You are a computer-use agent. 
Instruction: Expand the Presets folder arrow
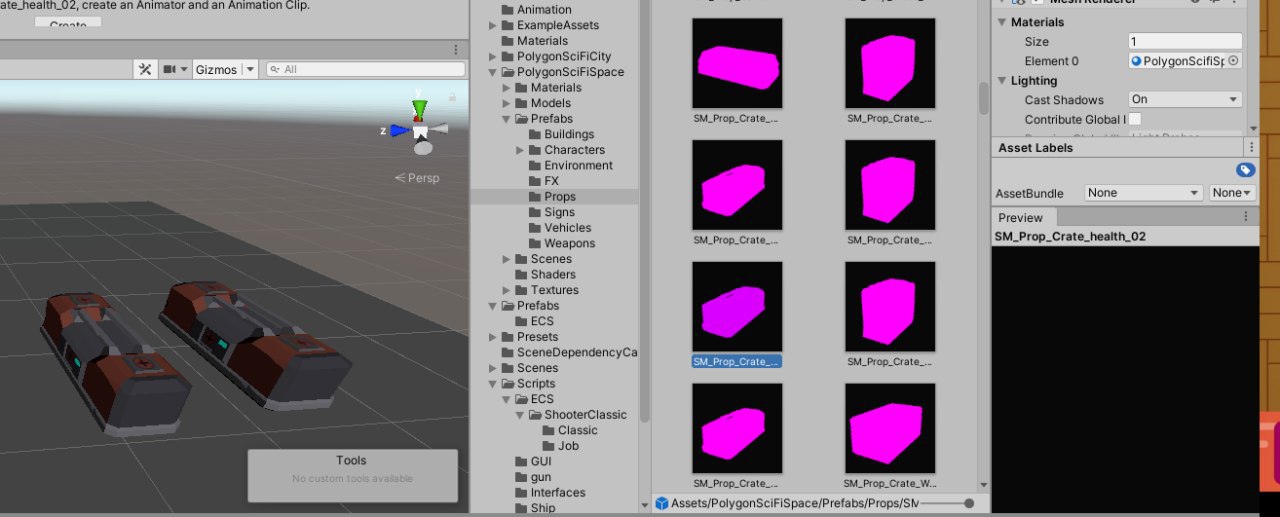click(x=492, y=337)
